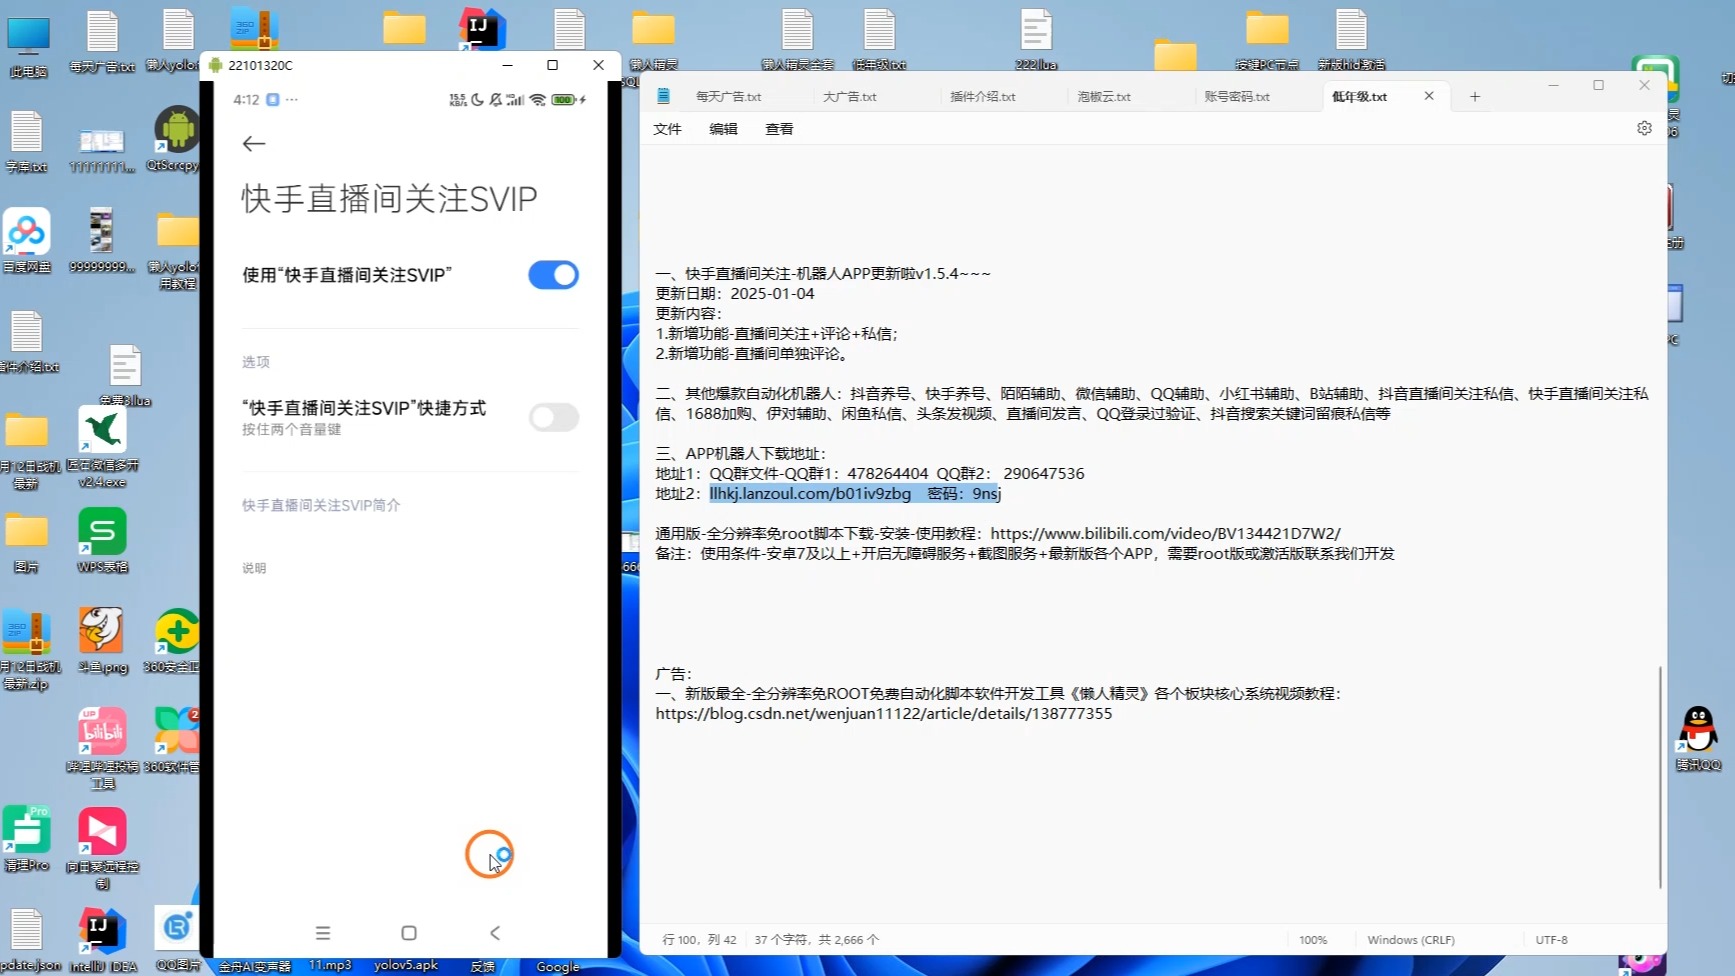Switch to the 账号密码.txt tab
This screenshot has width=1735, height=976.
pyautogui.click(x=1237, y=97)
